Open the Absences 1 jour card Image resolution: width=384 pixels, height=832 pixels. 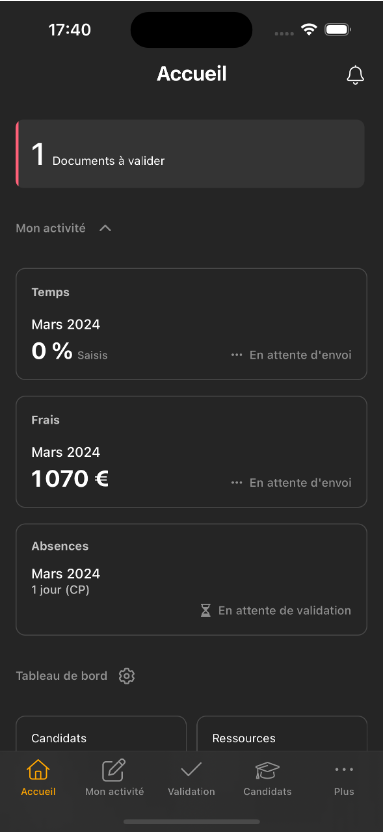click(191, 580)
